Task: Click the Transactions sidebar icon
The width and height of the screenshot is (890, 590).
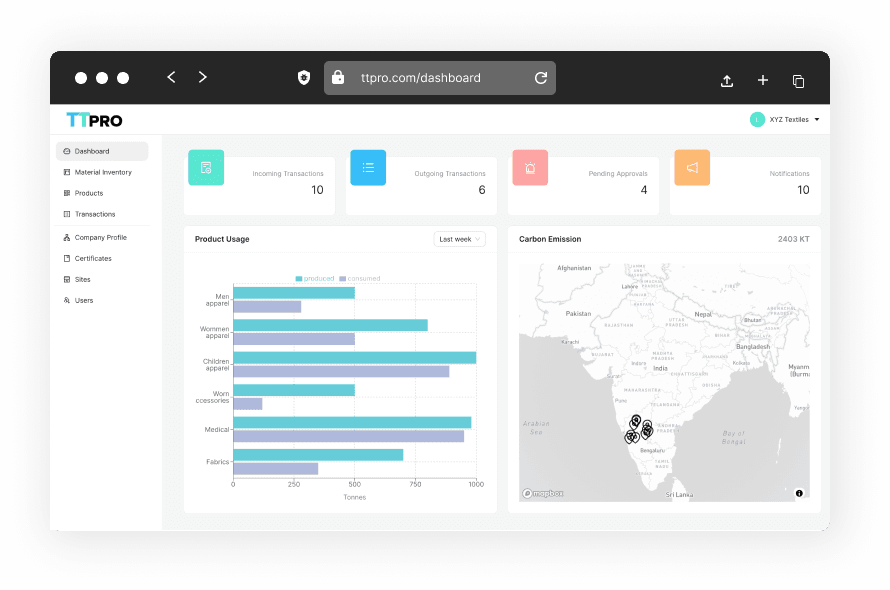Action: click(66, 214)
